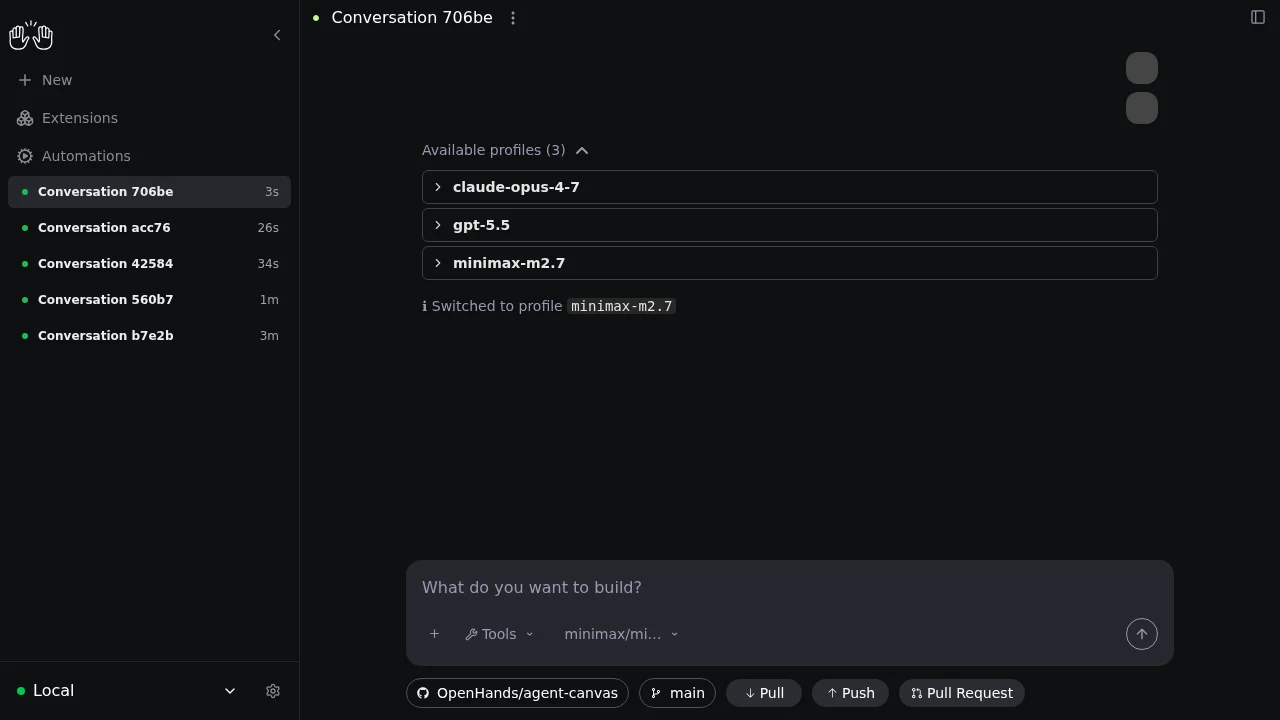
Task: Open the minimax model selector dropdown
Action: point(621,634)
